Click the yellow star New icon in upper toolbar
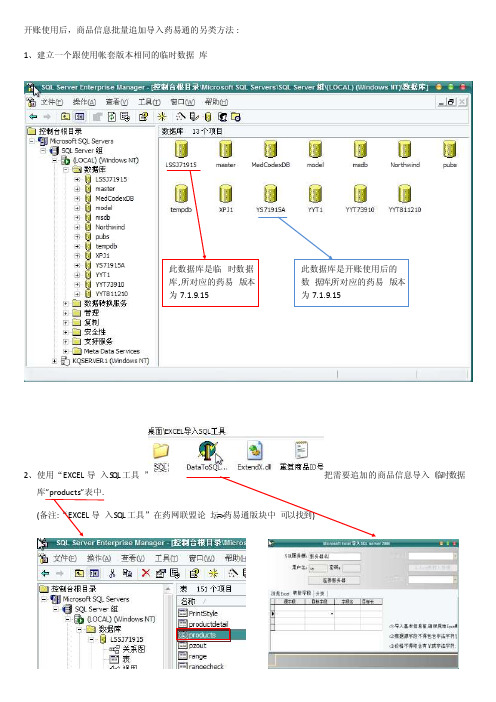Image resolution: width=496 pixels, height=702 pixels. tap(162, 117)
